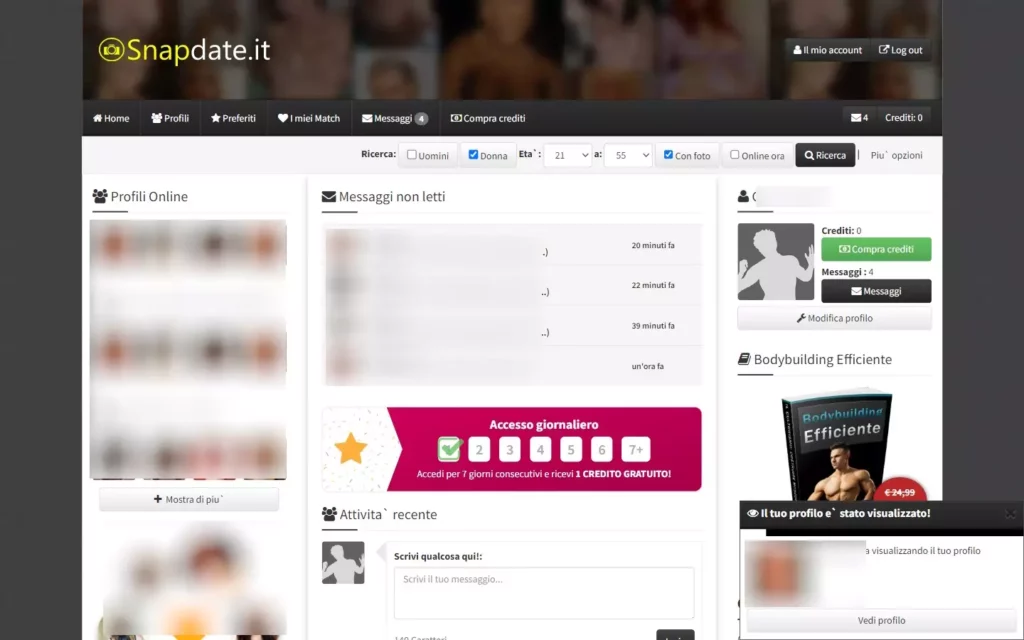The width and height of the screenshot is (1024, 640).
Task: Select the Home icon in the navigation bar
Action: pos(96,118)
